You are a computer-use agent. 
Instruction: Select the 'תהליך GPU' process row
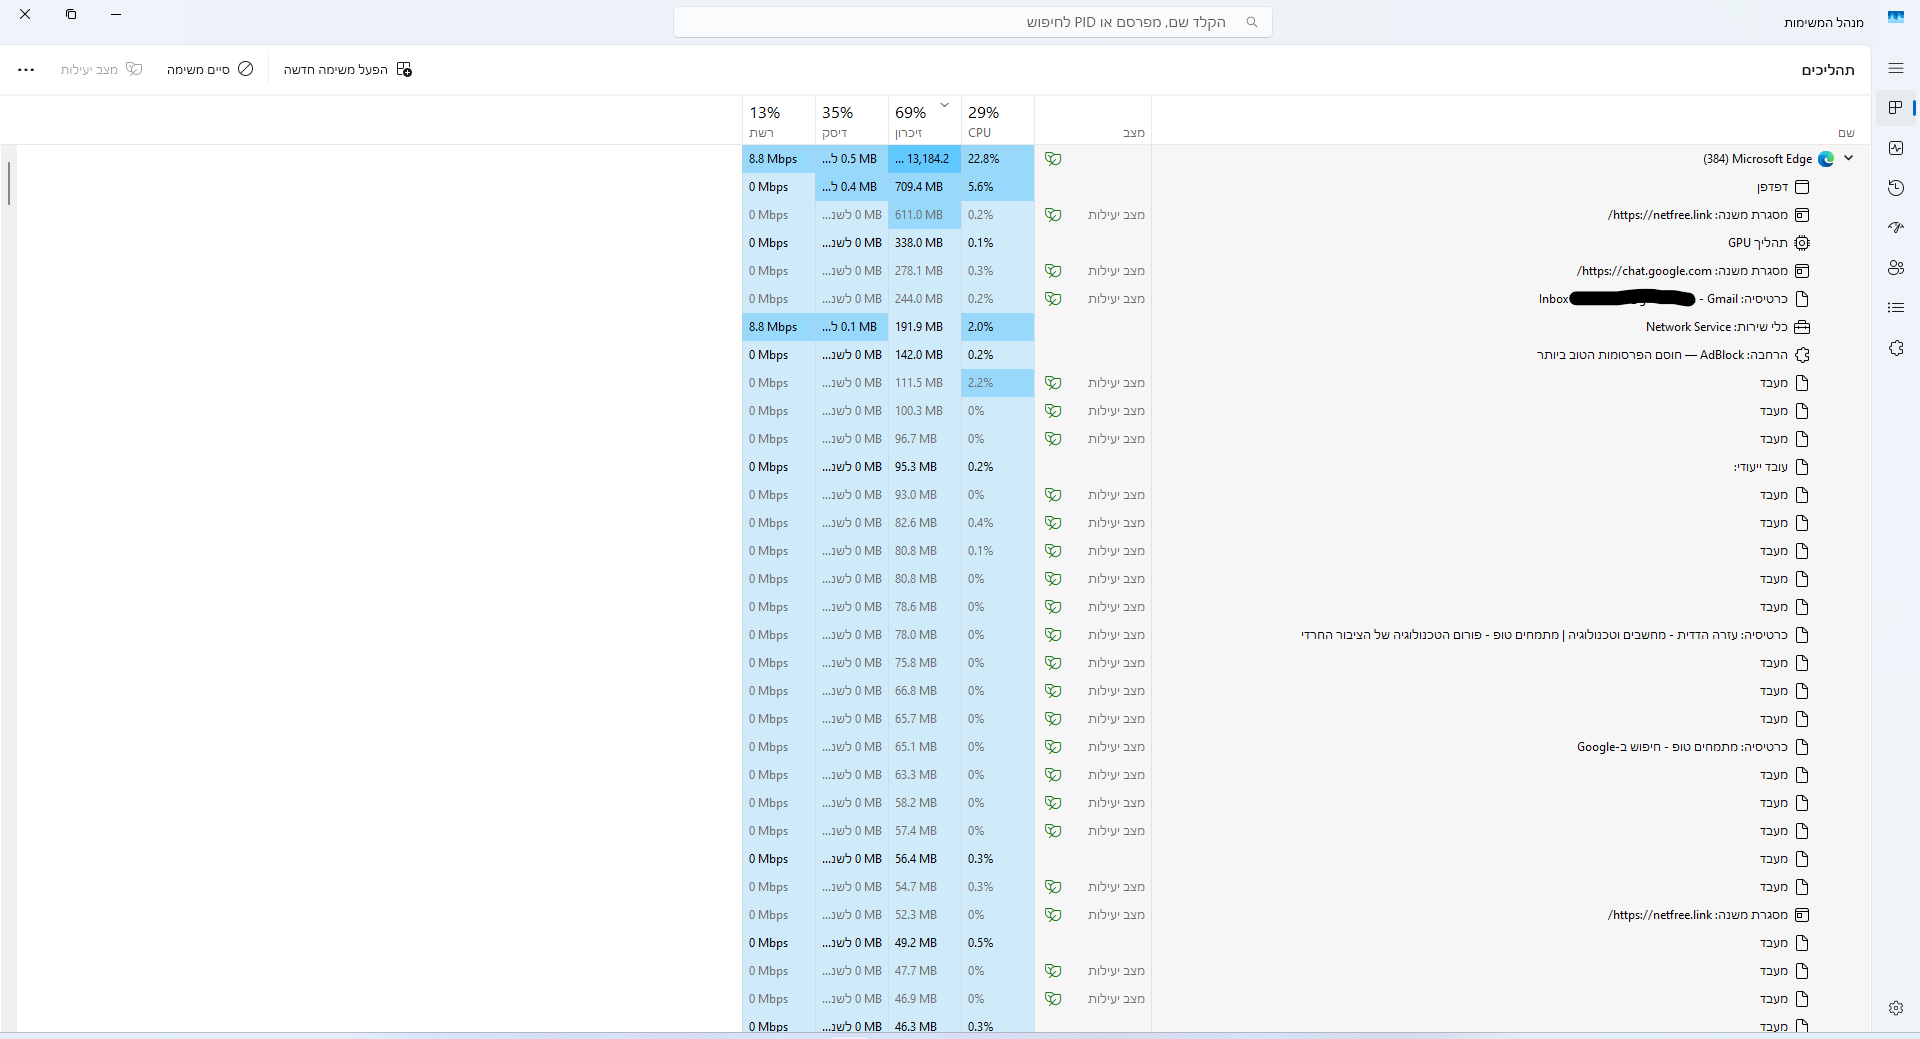pos(1306,243)
